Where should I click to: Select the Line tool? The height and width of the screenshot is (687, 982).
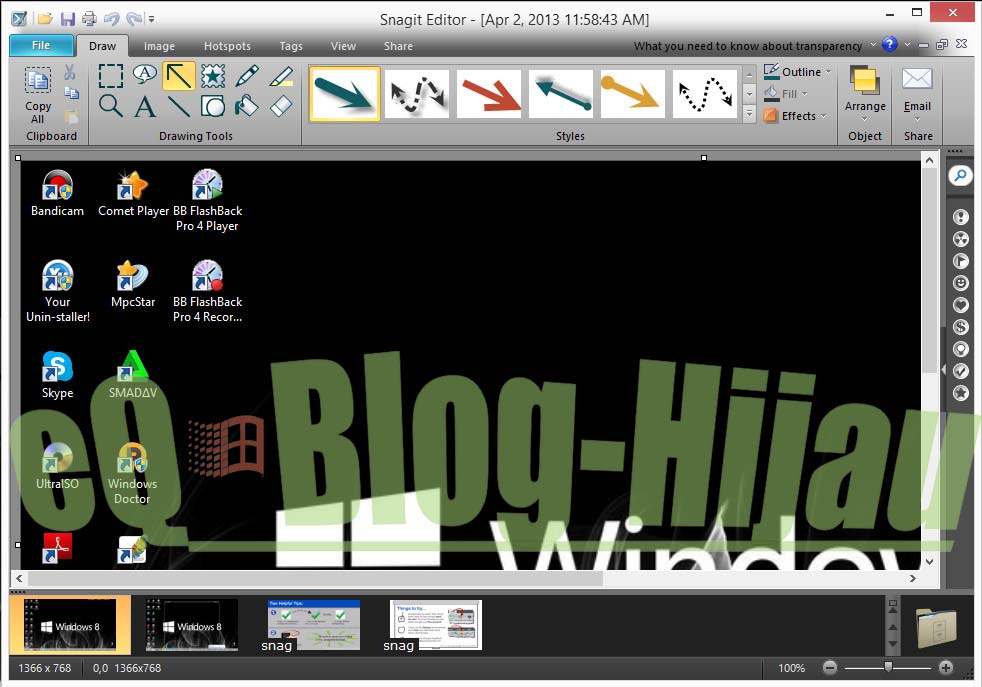tap(179, 106)
